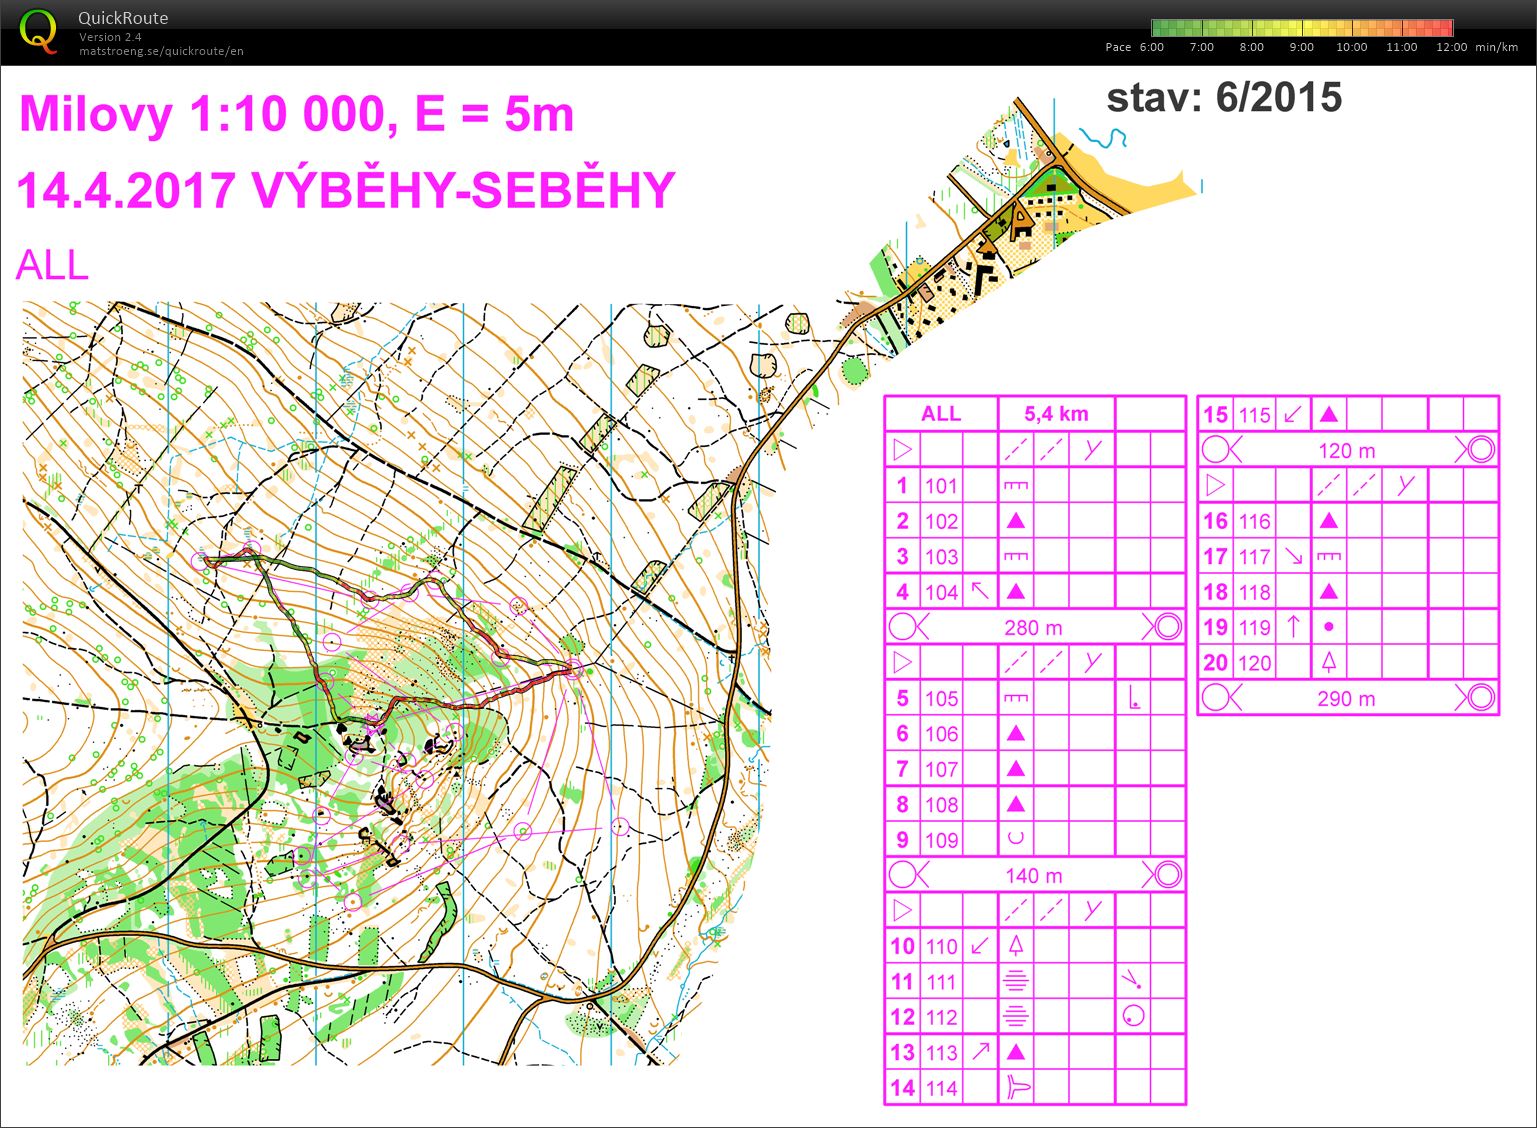Click the marsh symbol in row 111
This screenshot has height=1128, width=1537.
[1015, 981]
